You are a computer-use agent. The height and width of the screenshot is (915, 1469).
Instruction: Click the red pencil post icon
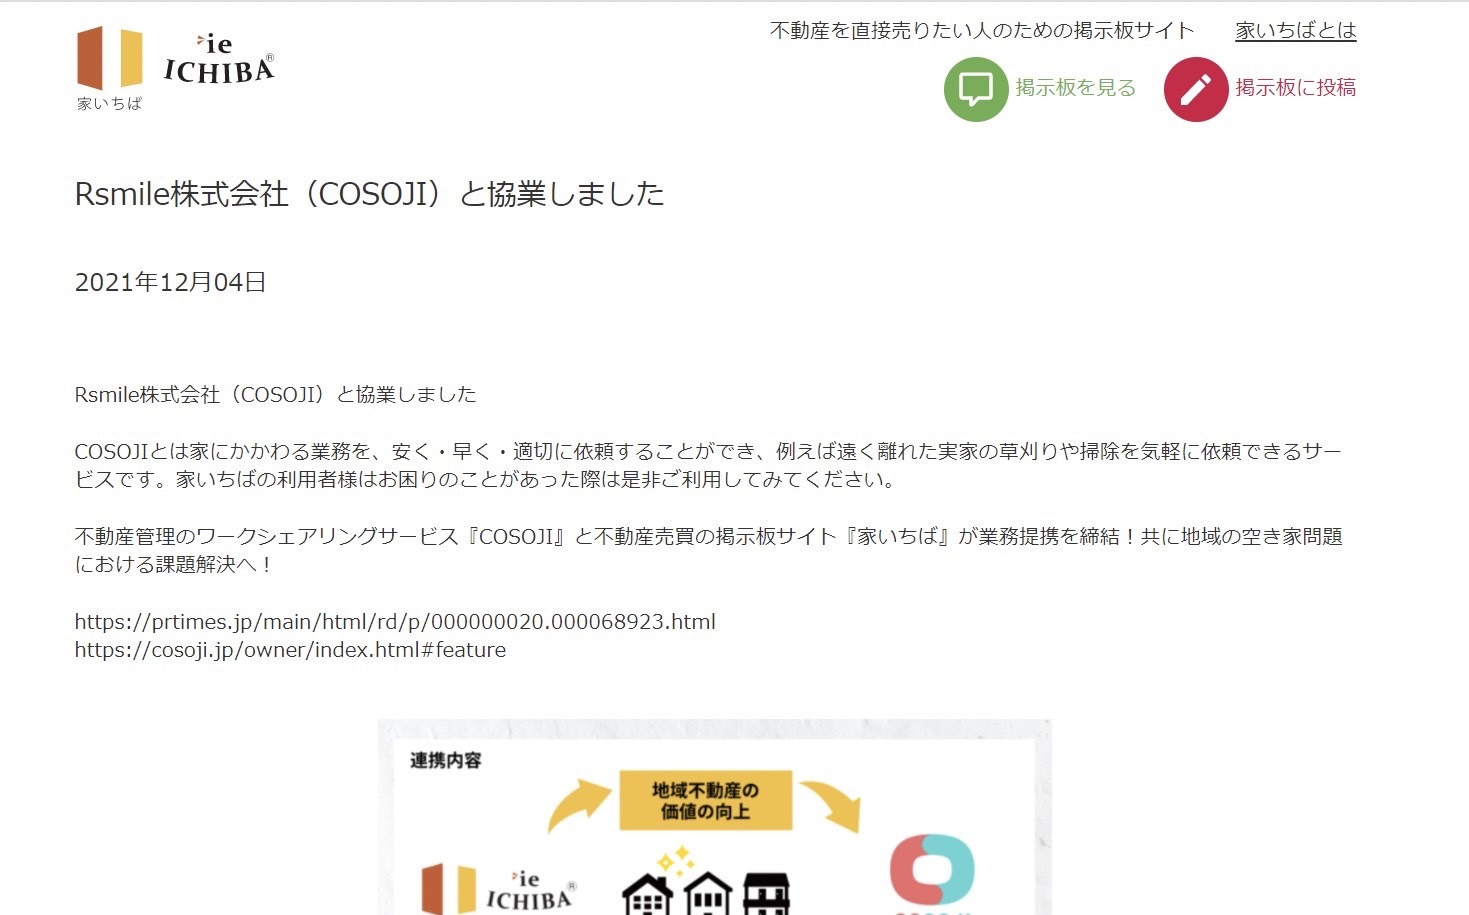(x=1195, y=89)
